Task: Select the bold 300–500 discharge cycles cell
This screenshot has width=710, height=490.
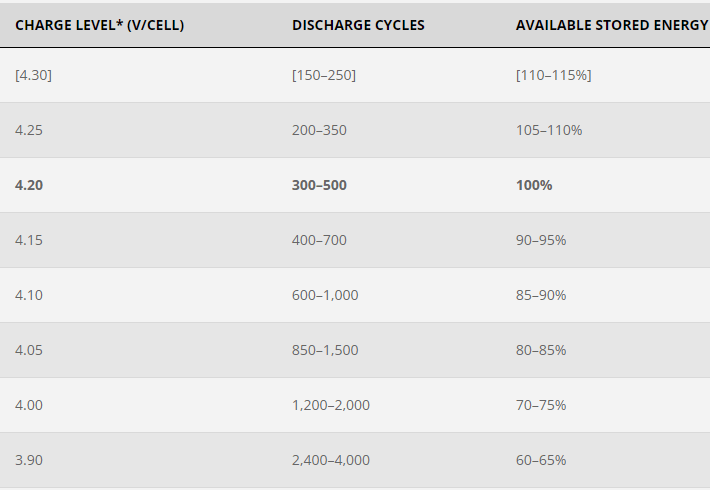Action: click(x=319, y=185)
